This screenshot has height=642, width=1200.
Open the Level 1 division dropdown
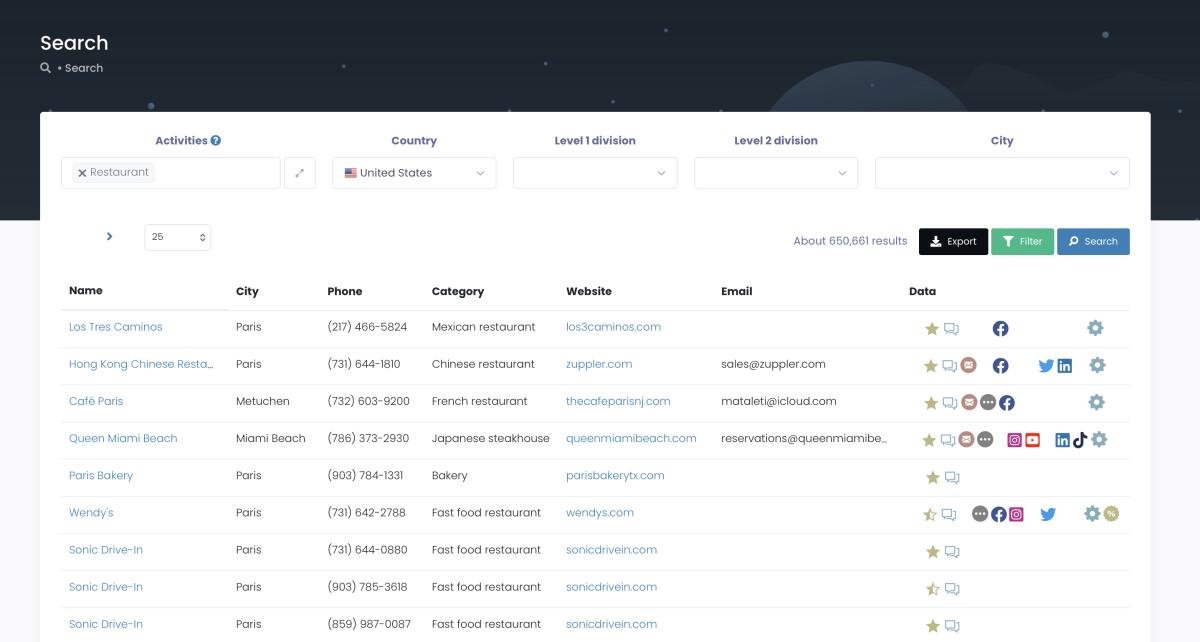point(595,173)
